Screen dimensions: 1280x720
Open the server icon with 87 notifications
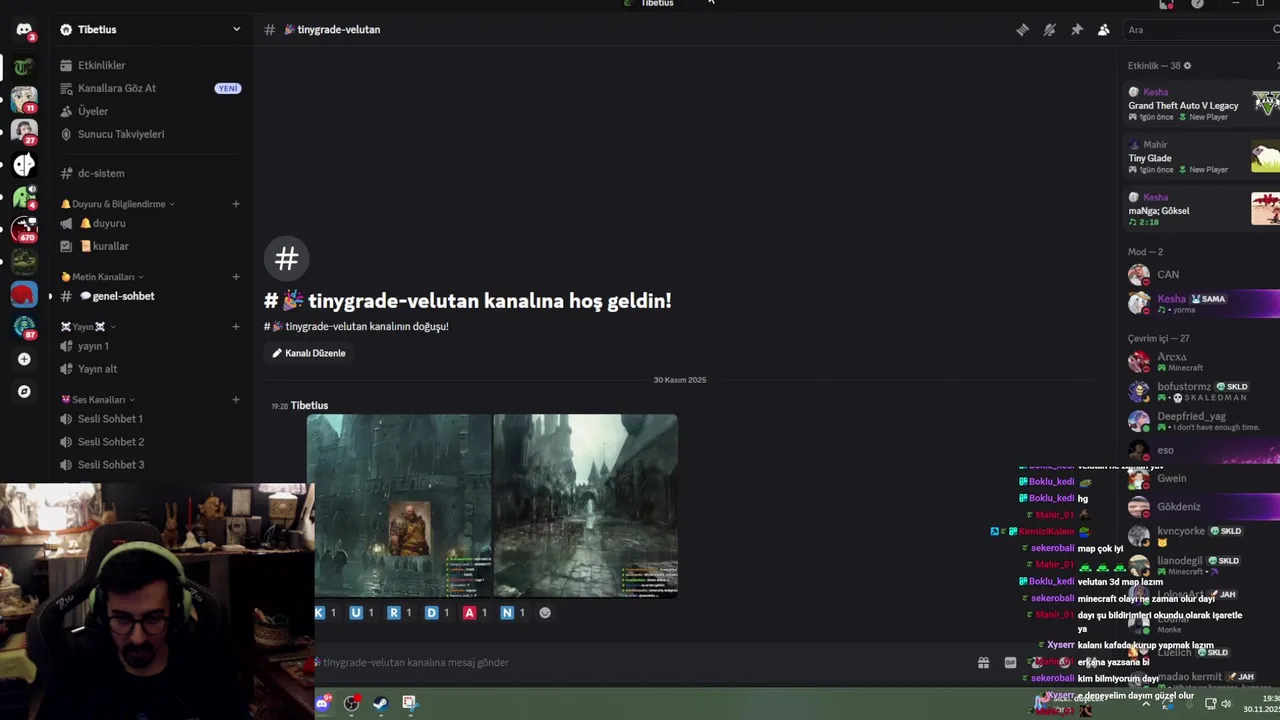[x=24, y=327]
